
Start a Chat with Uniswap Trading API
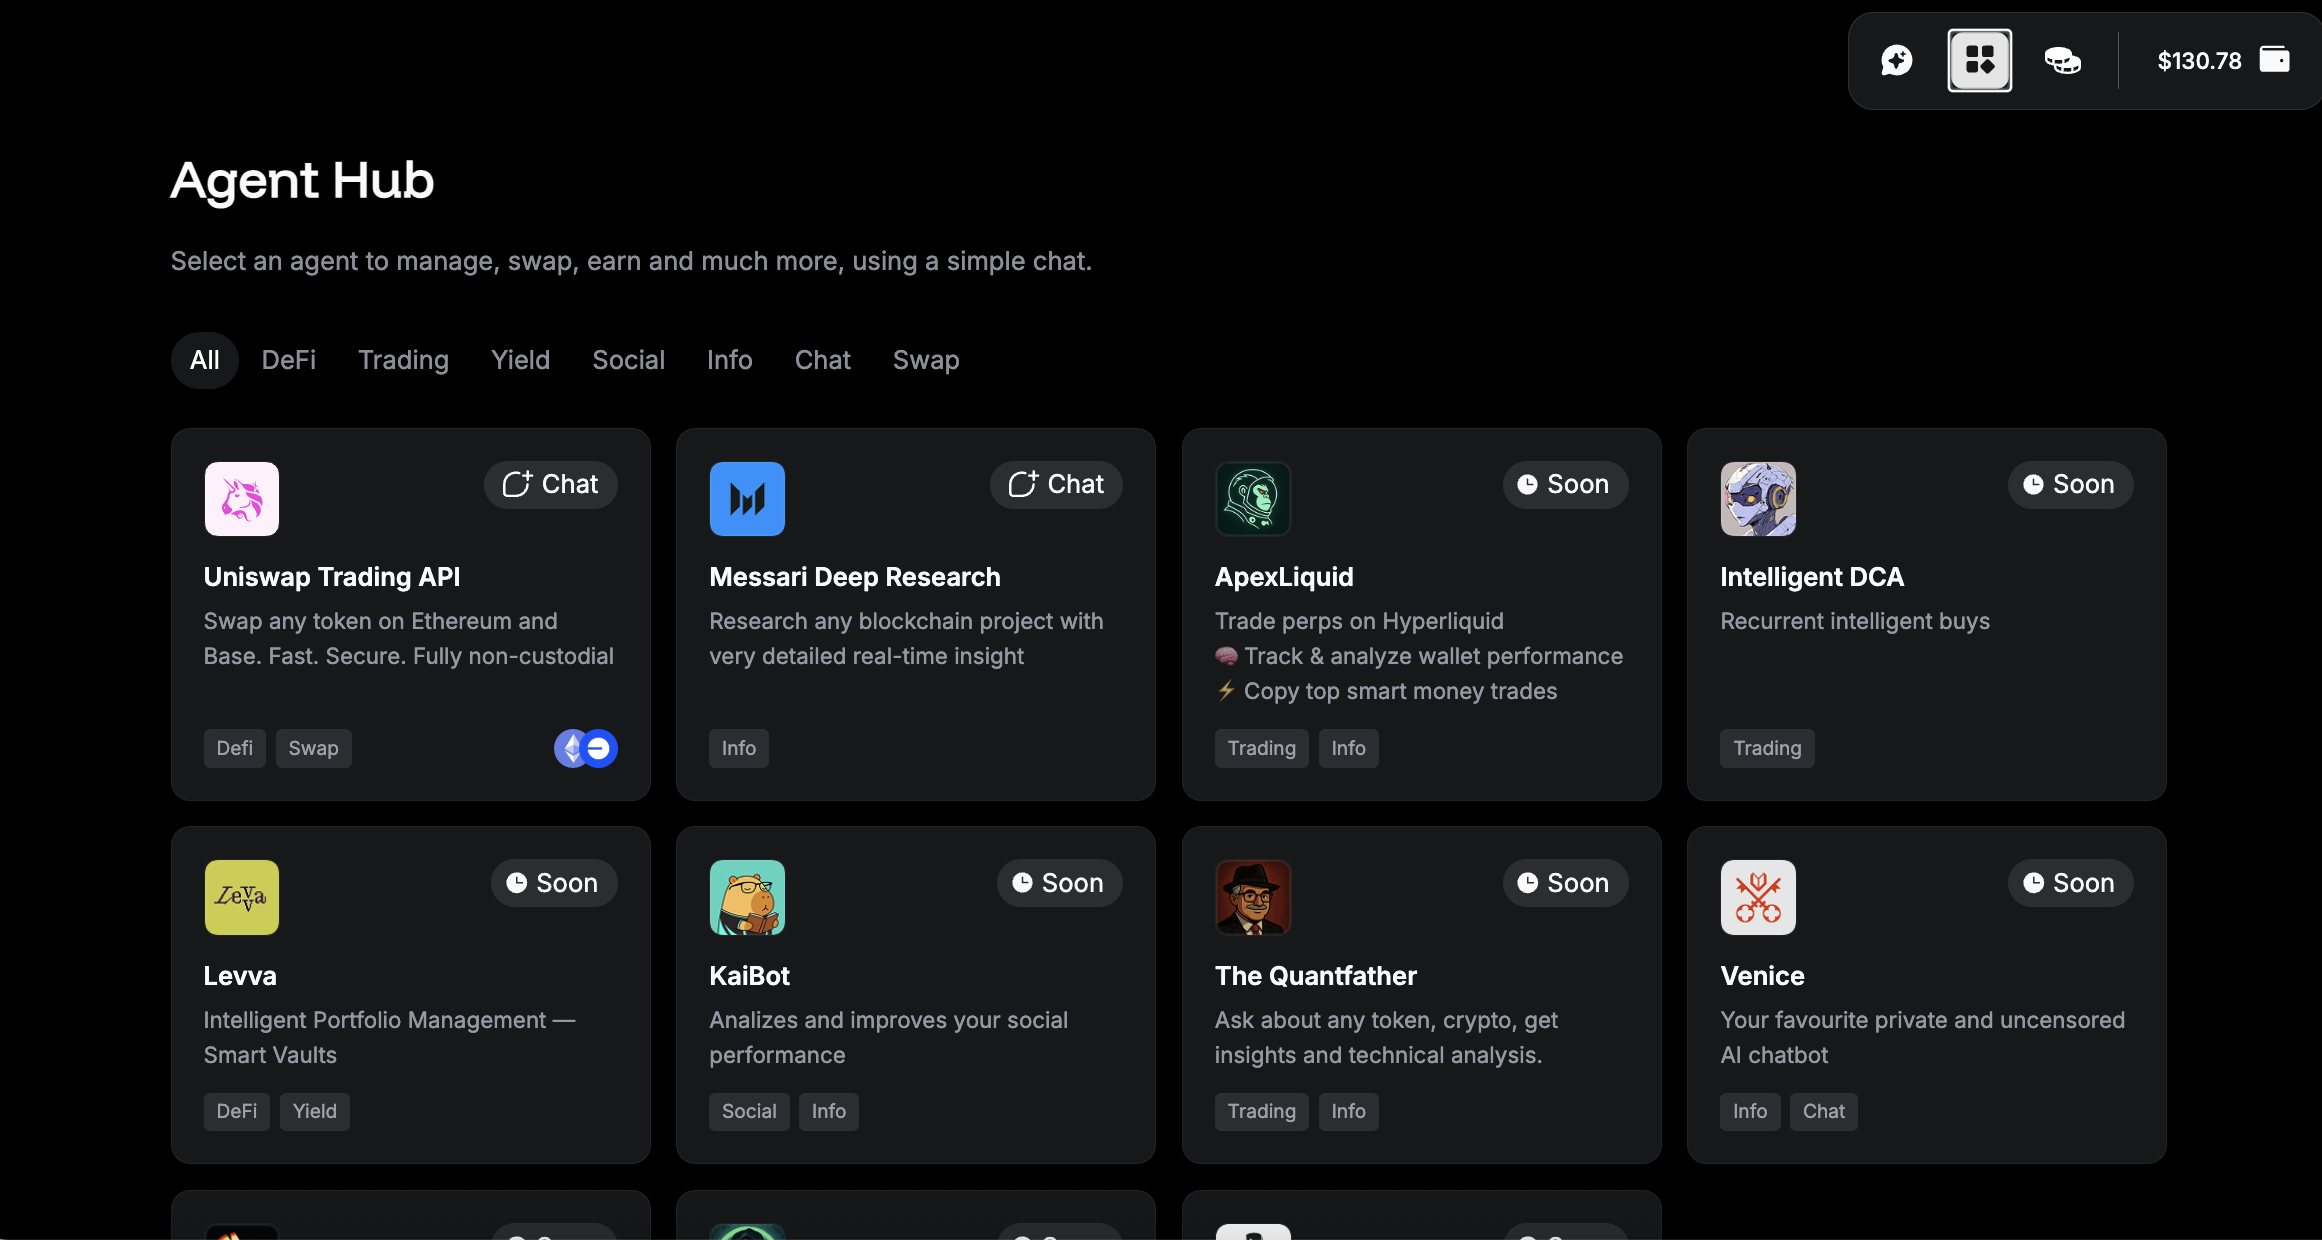(550, 484)
